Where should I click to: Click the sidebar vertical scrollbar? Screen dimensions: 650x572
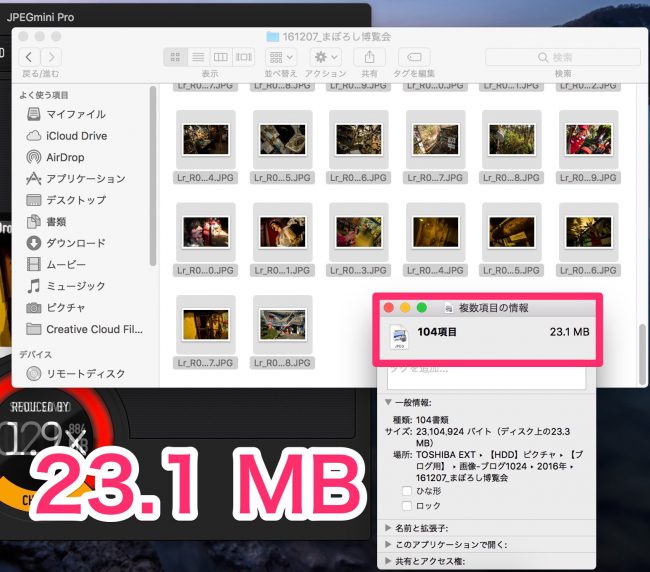pyautogui.click(x=153, y=176)
